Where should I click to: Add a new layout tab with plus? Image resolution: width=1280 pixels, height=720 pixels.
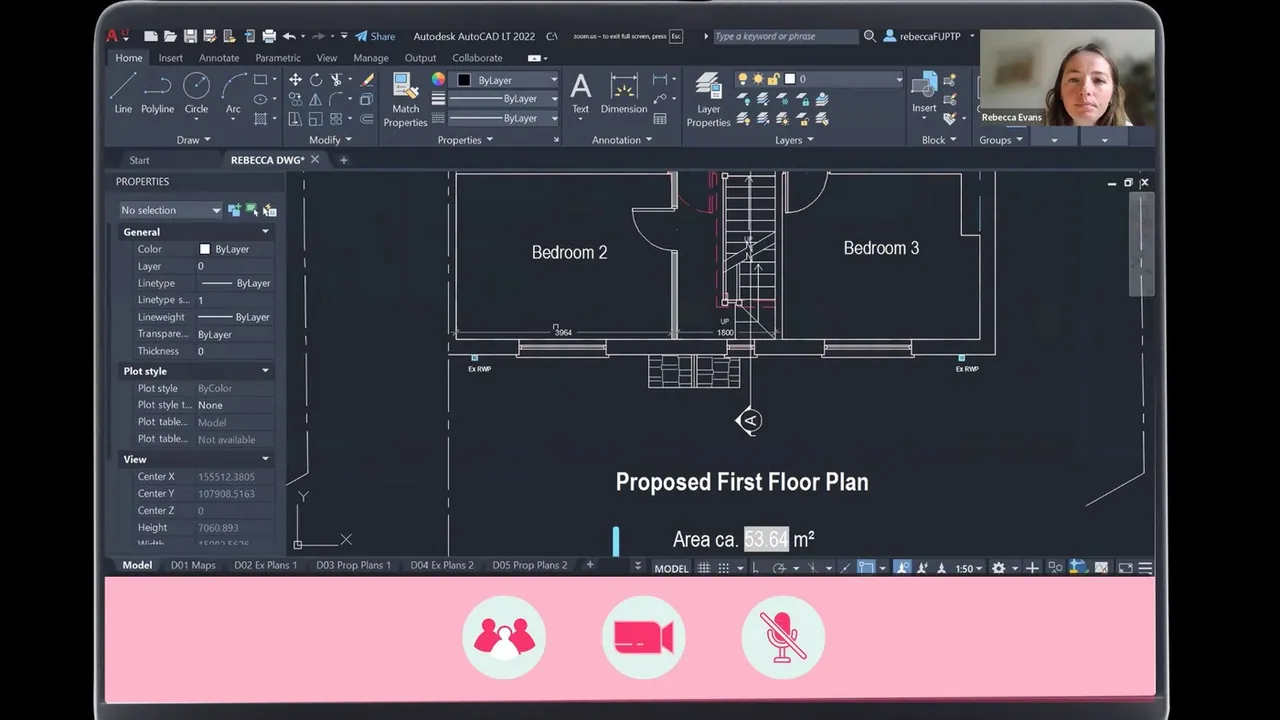coord(589,565)
